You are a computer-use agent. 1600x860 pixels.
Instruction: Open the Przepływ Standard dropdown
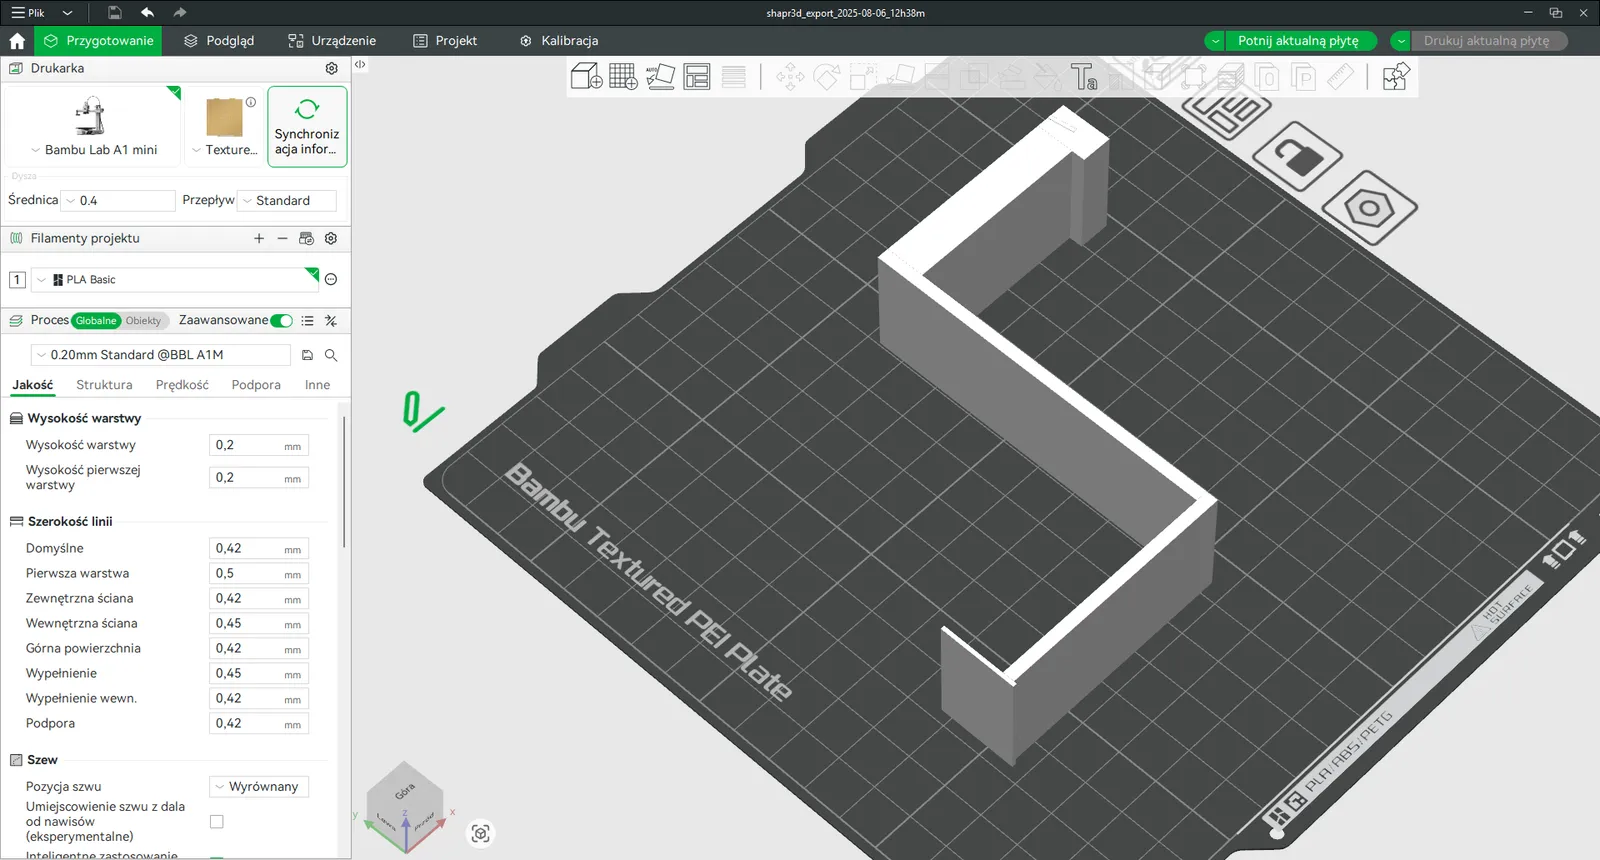point(287,201)
